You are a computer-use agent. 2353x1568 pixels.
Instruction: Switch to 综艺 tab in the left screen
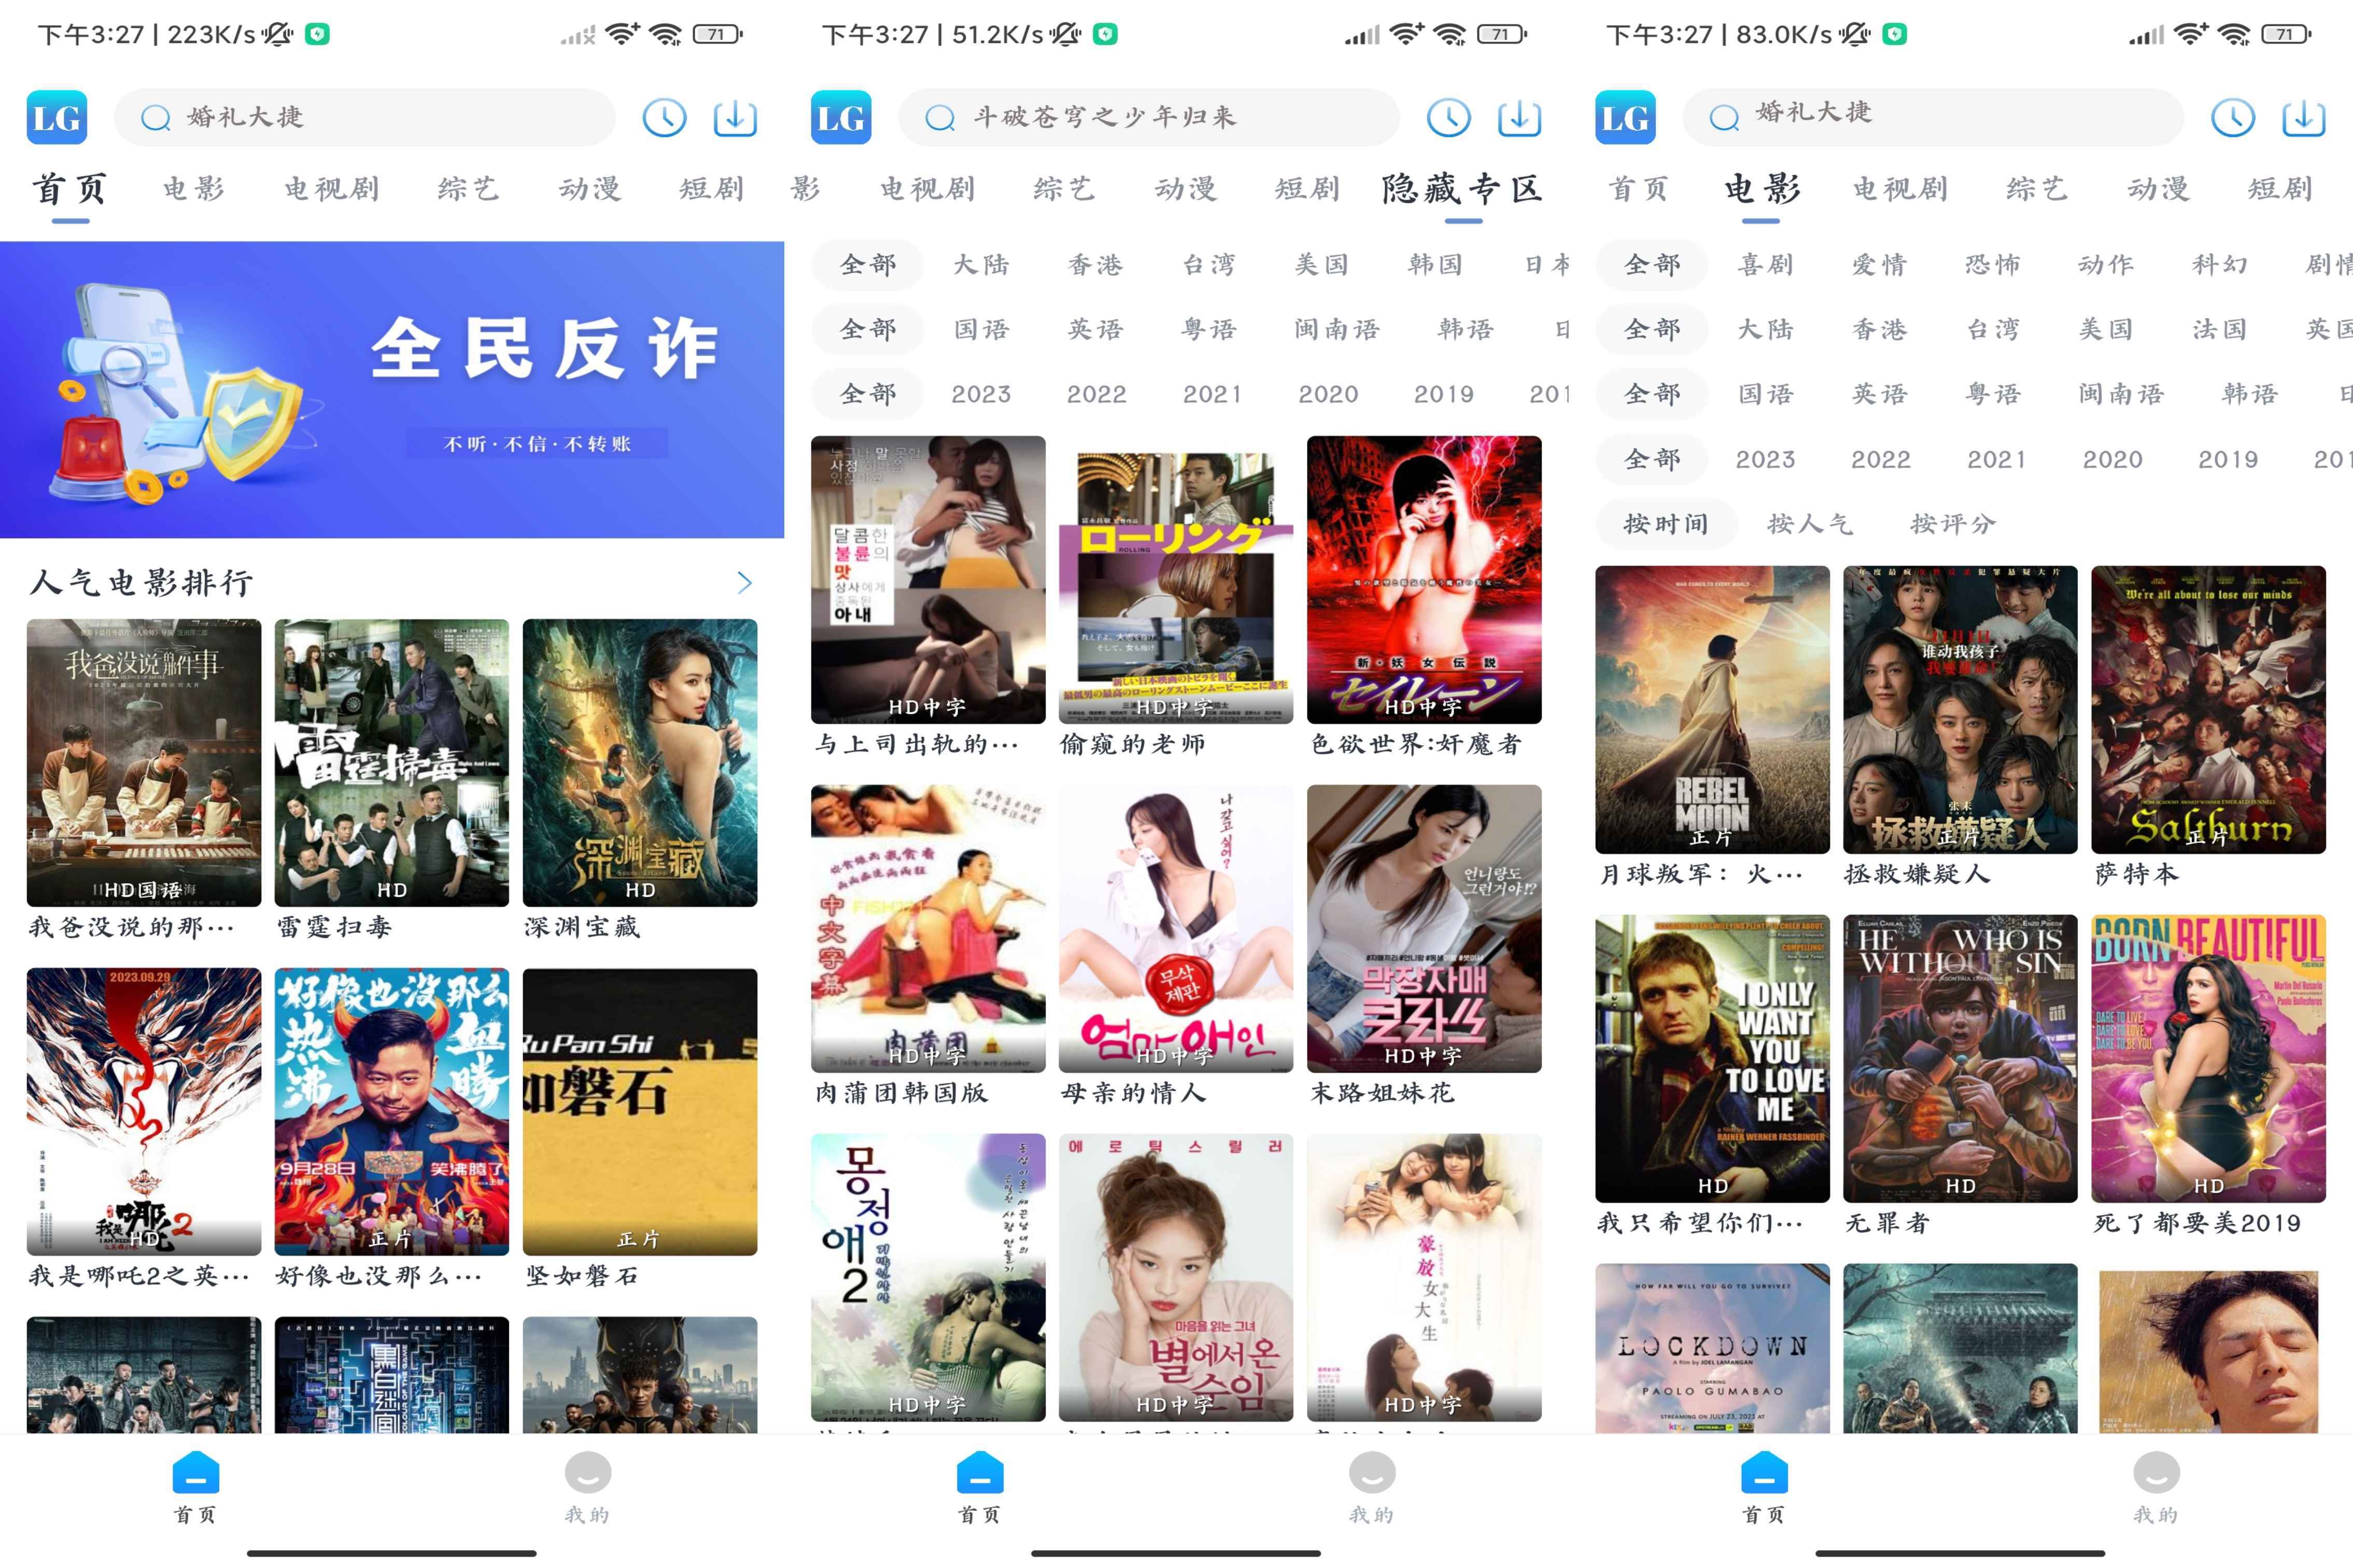[x=468, y=189]
